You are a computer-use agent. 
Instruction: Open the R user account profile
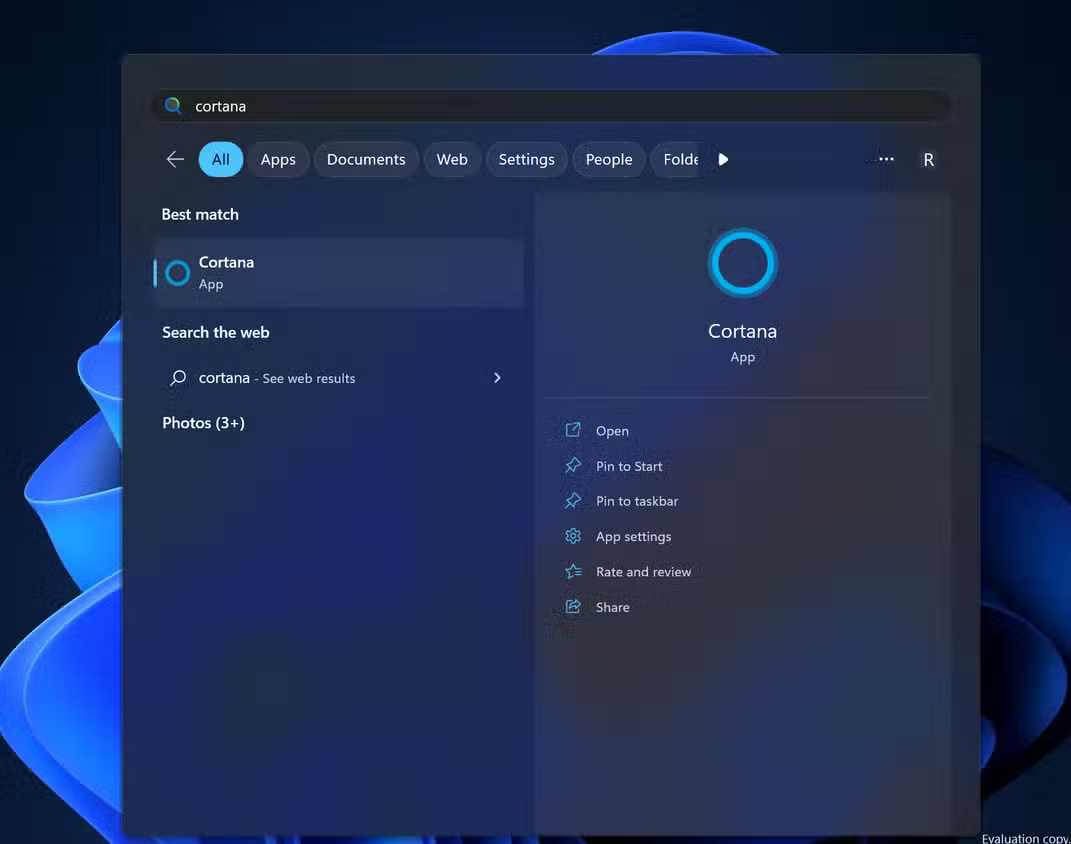click(928, 159)
